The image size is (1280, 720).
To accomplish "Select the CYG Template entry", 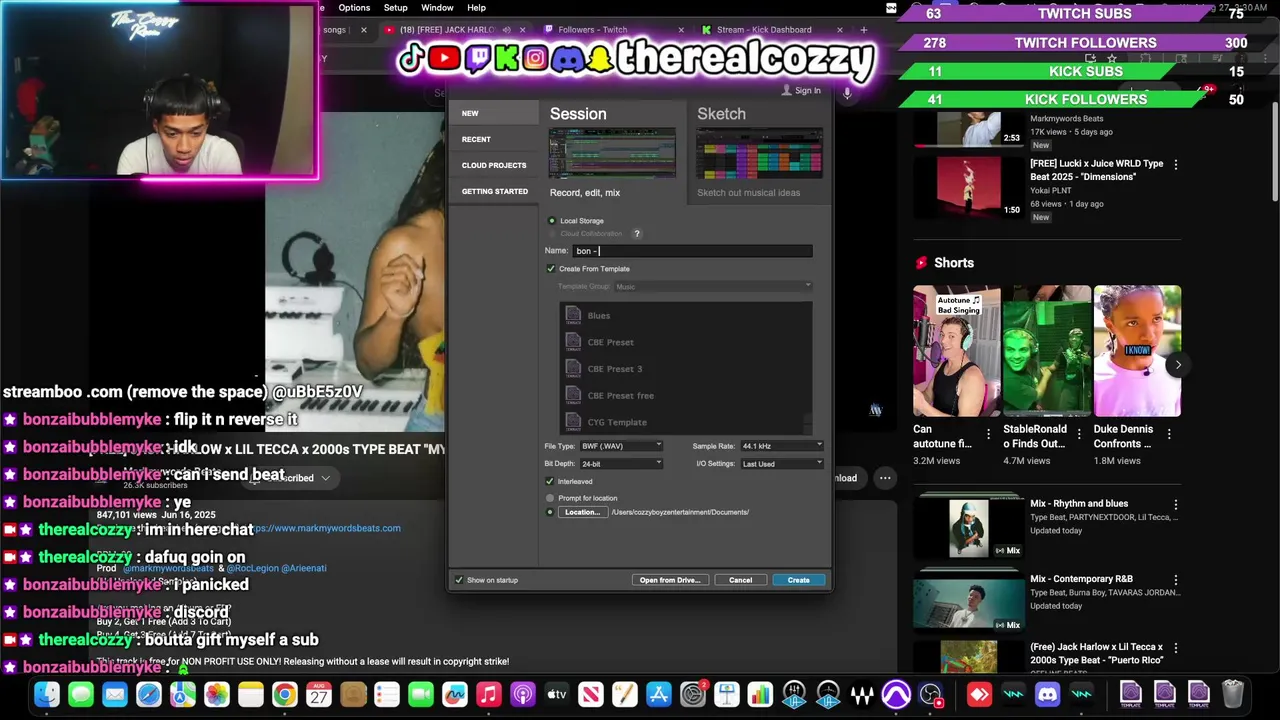I will point(684,422).
